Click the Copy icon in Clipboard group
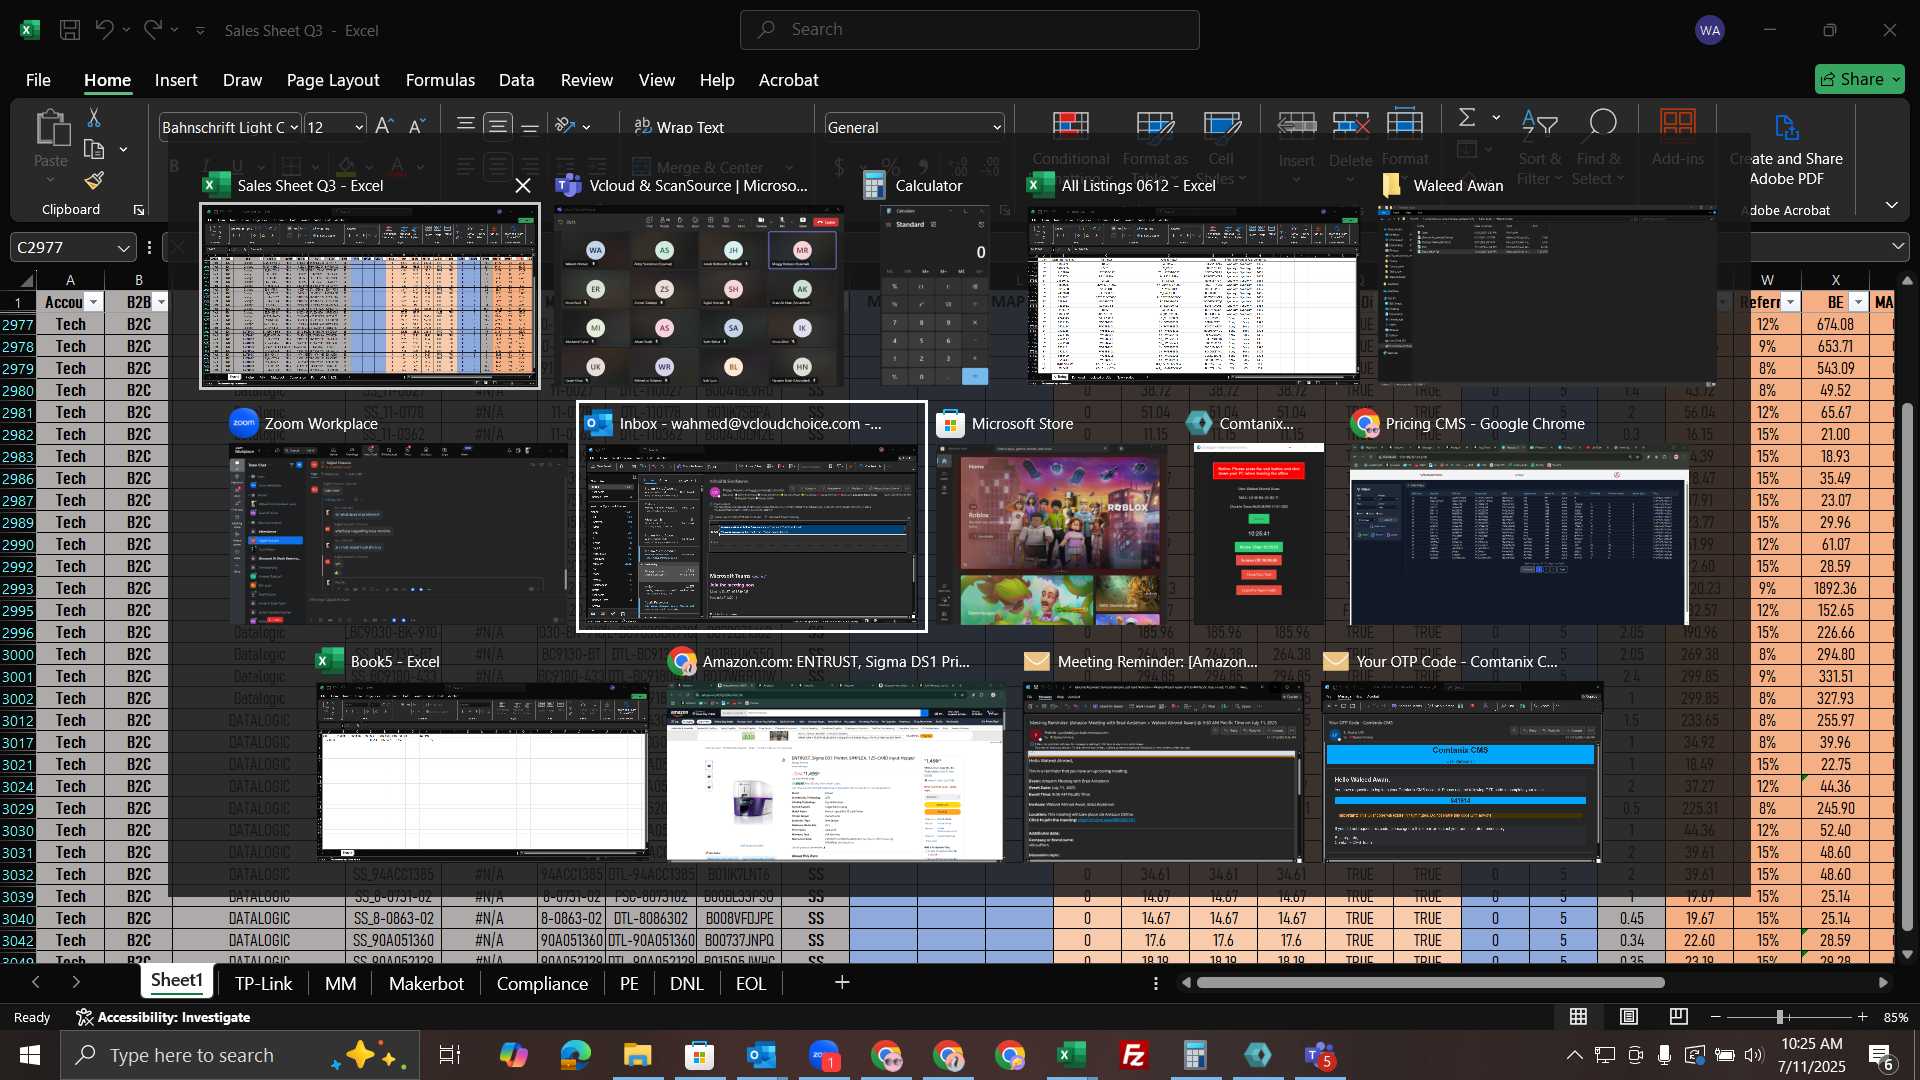This screenshot has height=1080, width=1920. pos(94,149)
